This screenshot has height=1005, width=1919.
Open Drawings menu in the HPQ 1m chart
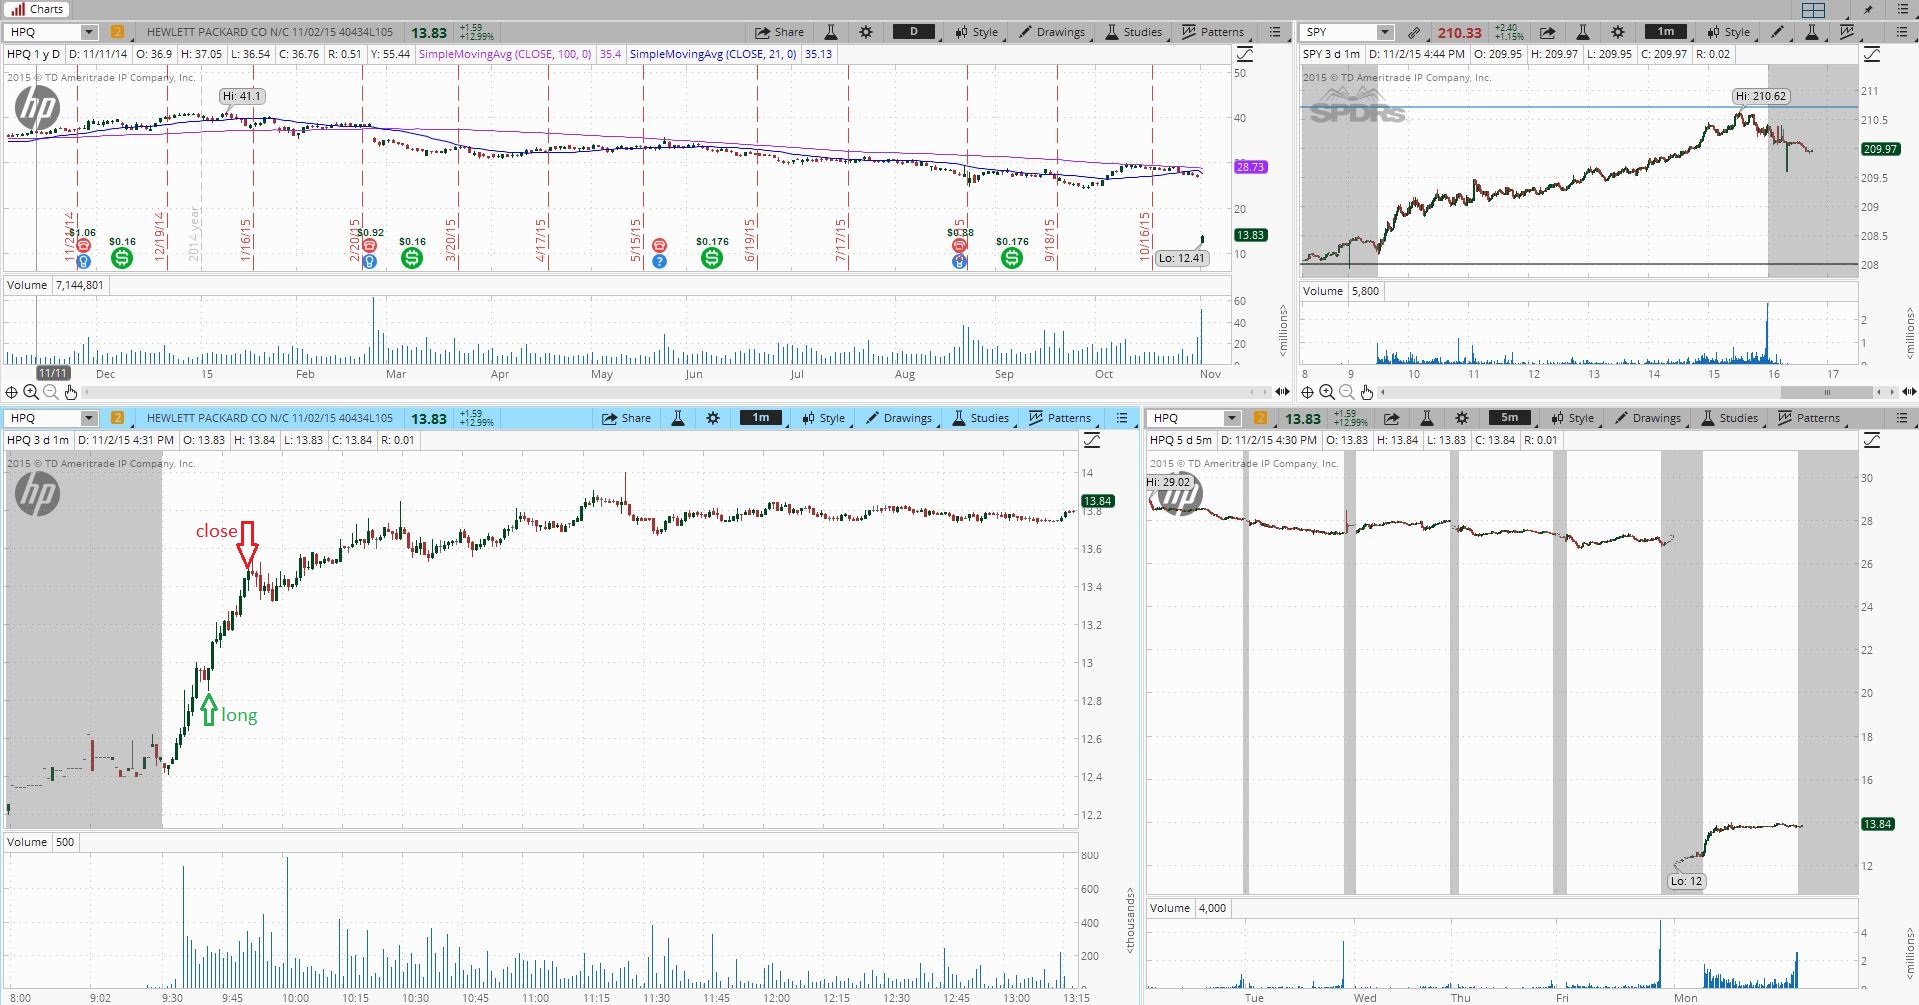pyautogui.click(x=899, y=418)
